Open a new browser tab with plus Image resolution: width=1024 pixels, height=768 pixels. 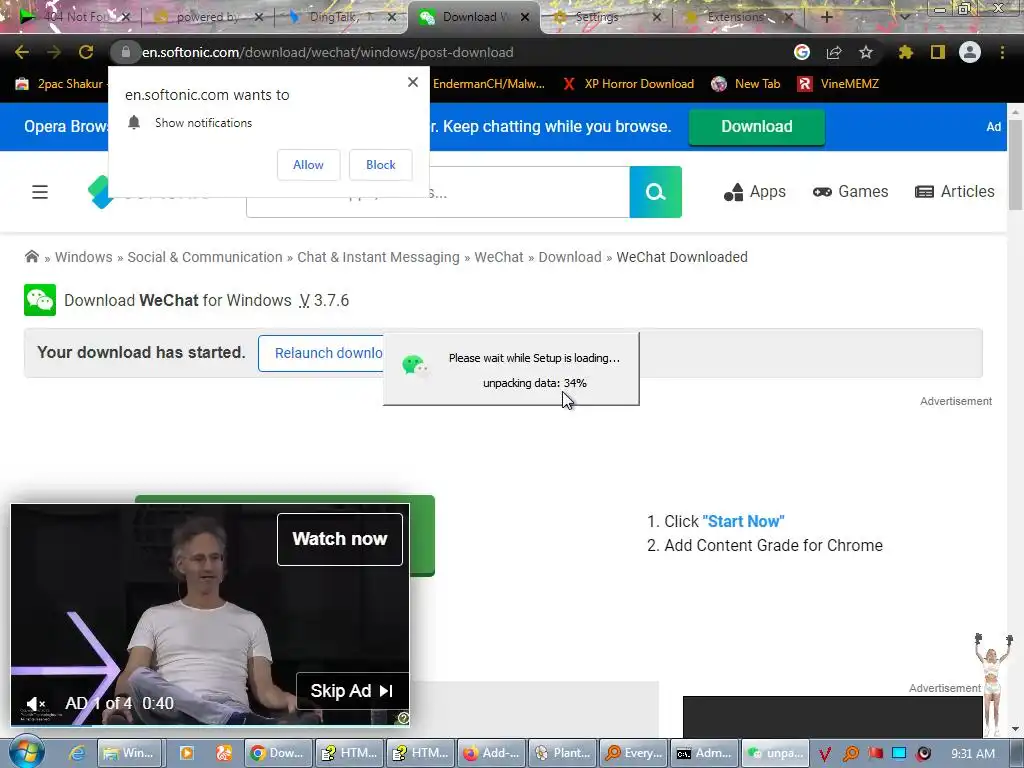(x=826, y=17)
